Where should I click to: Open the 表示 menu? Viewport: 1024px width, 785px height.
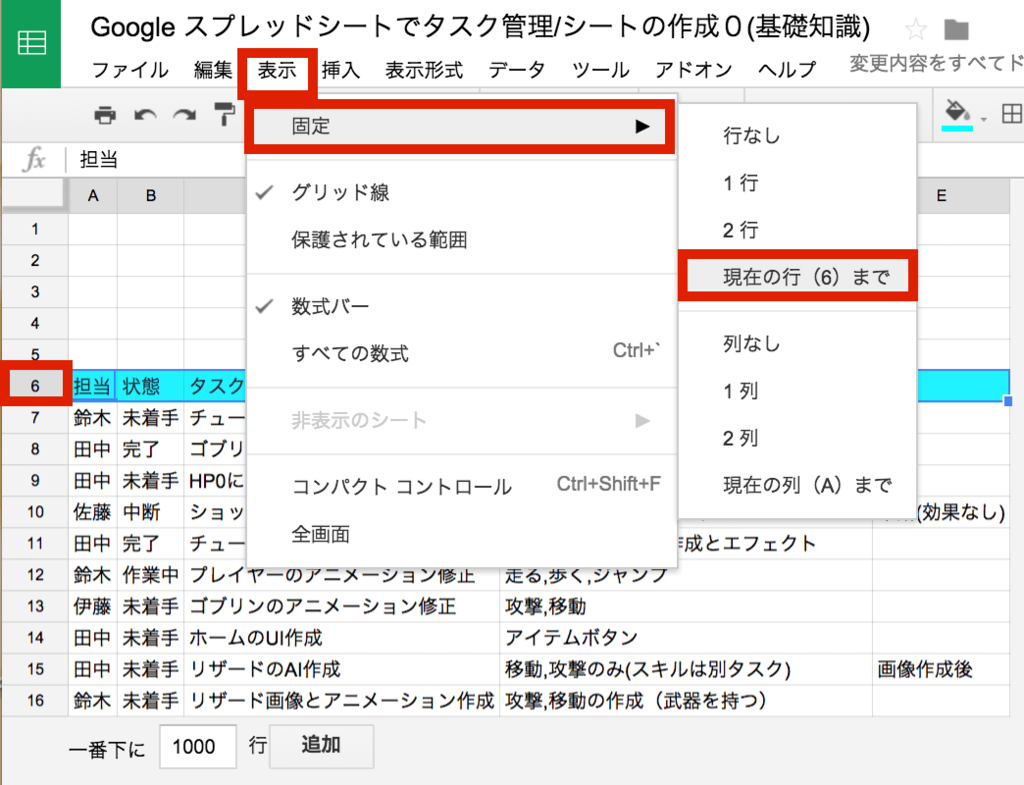coord(277,70)
